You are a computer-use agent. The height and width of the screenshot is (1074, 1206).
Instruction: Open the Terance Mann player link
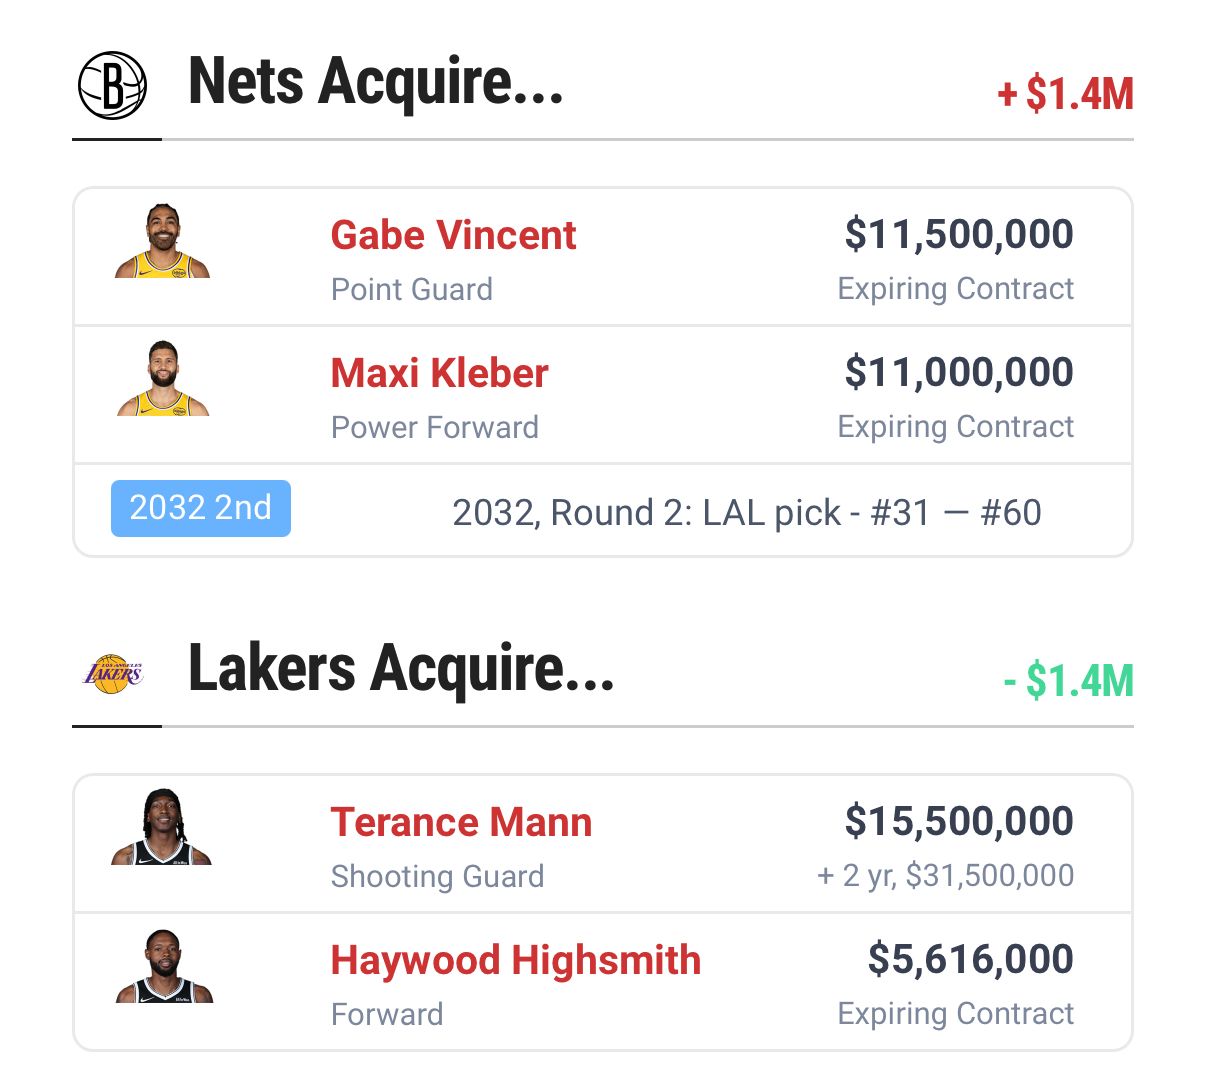click(x=461, y=823)
